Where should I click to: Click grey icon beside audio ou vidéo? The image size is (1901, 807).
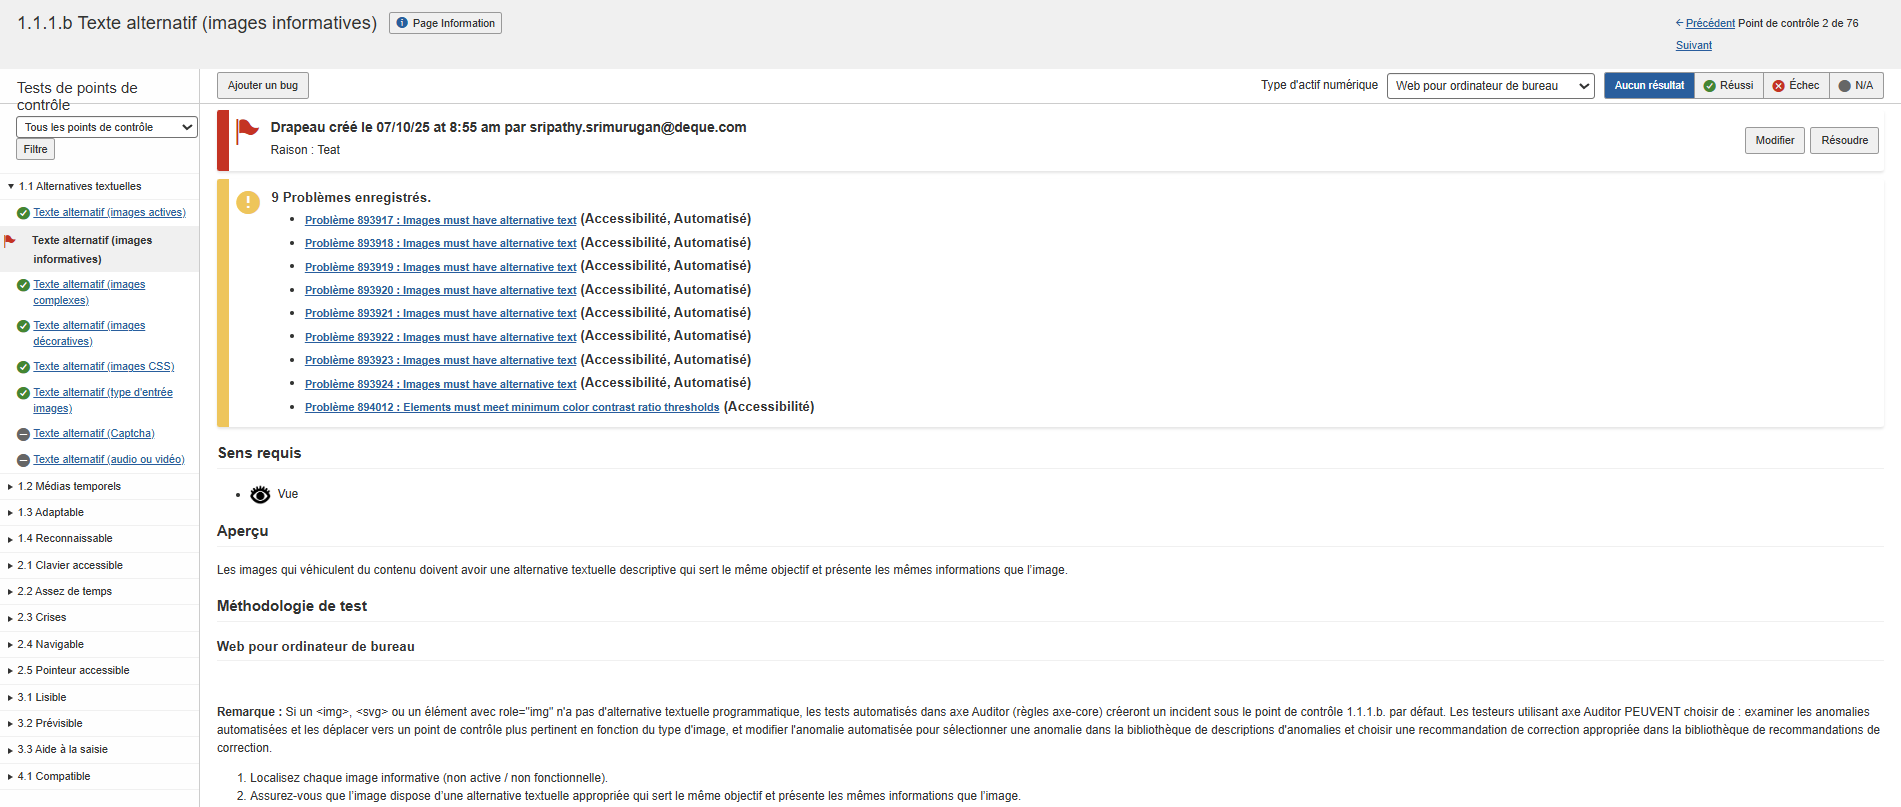click(23, 460)
